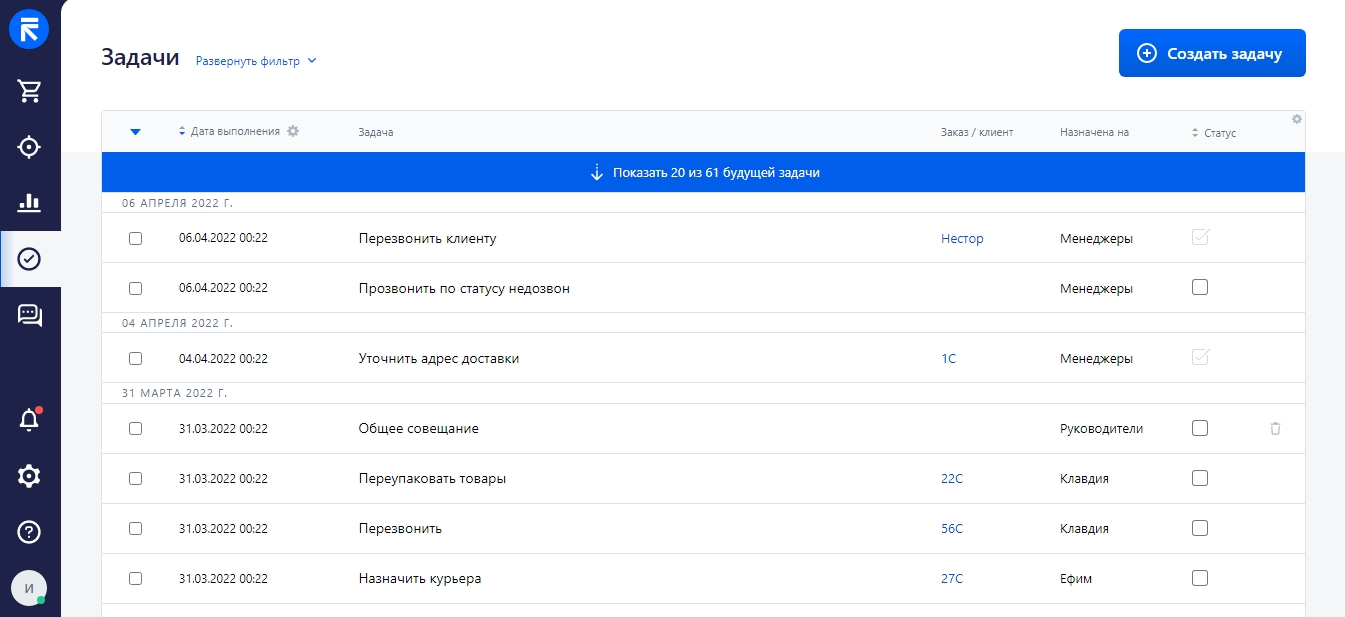Show 20 of 61 future tasks

click(702, 171)
